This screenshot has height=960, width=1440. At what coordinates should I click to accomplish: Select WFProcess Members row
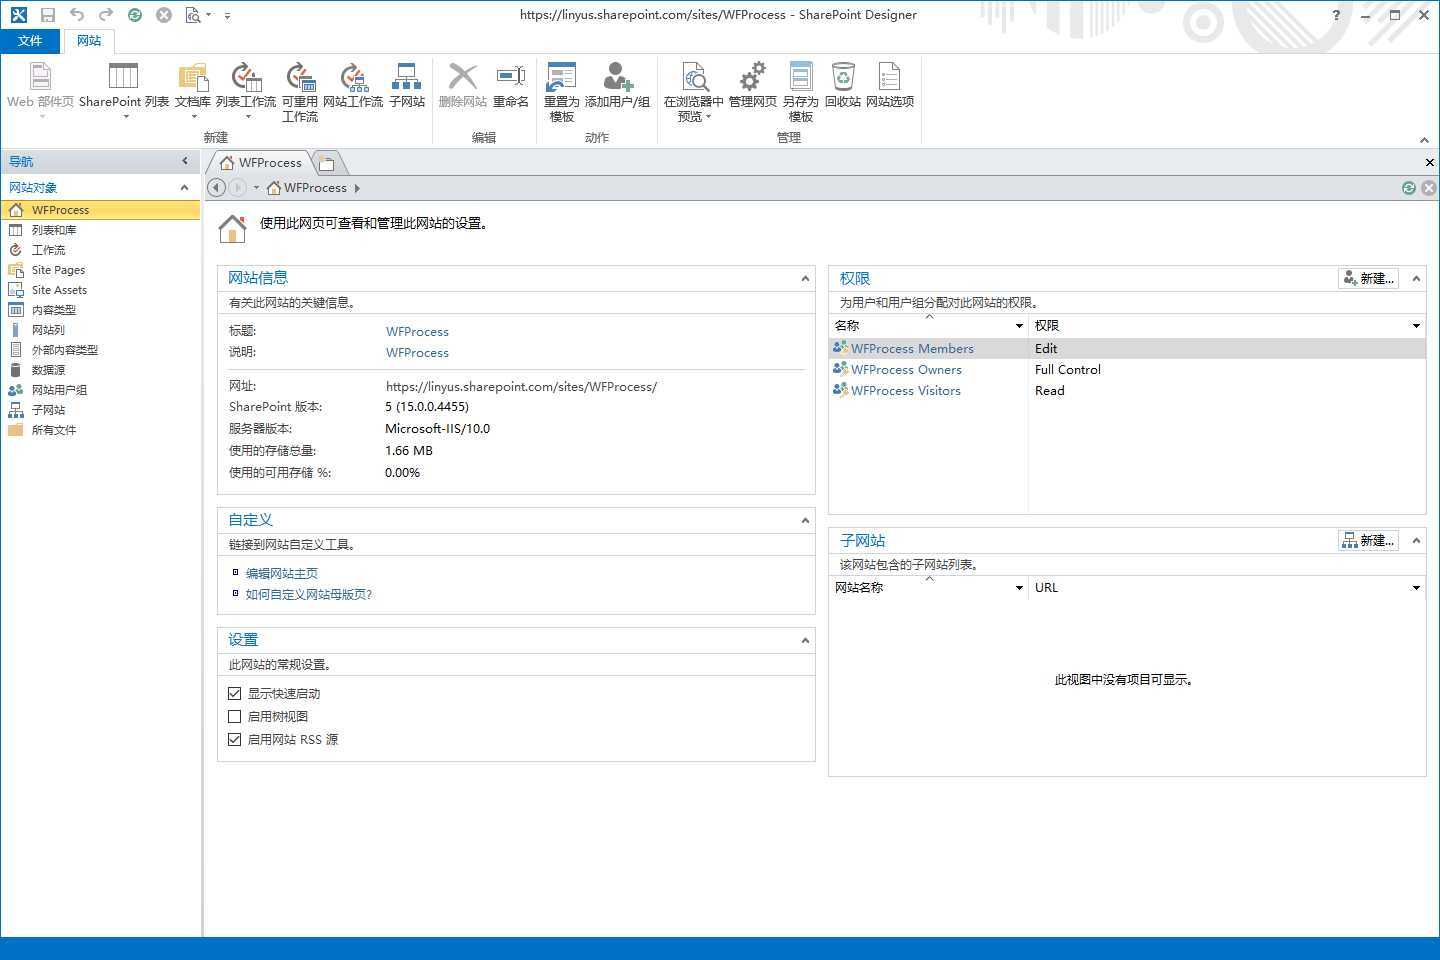[1127, 349]
